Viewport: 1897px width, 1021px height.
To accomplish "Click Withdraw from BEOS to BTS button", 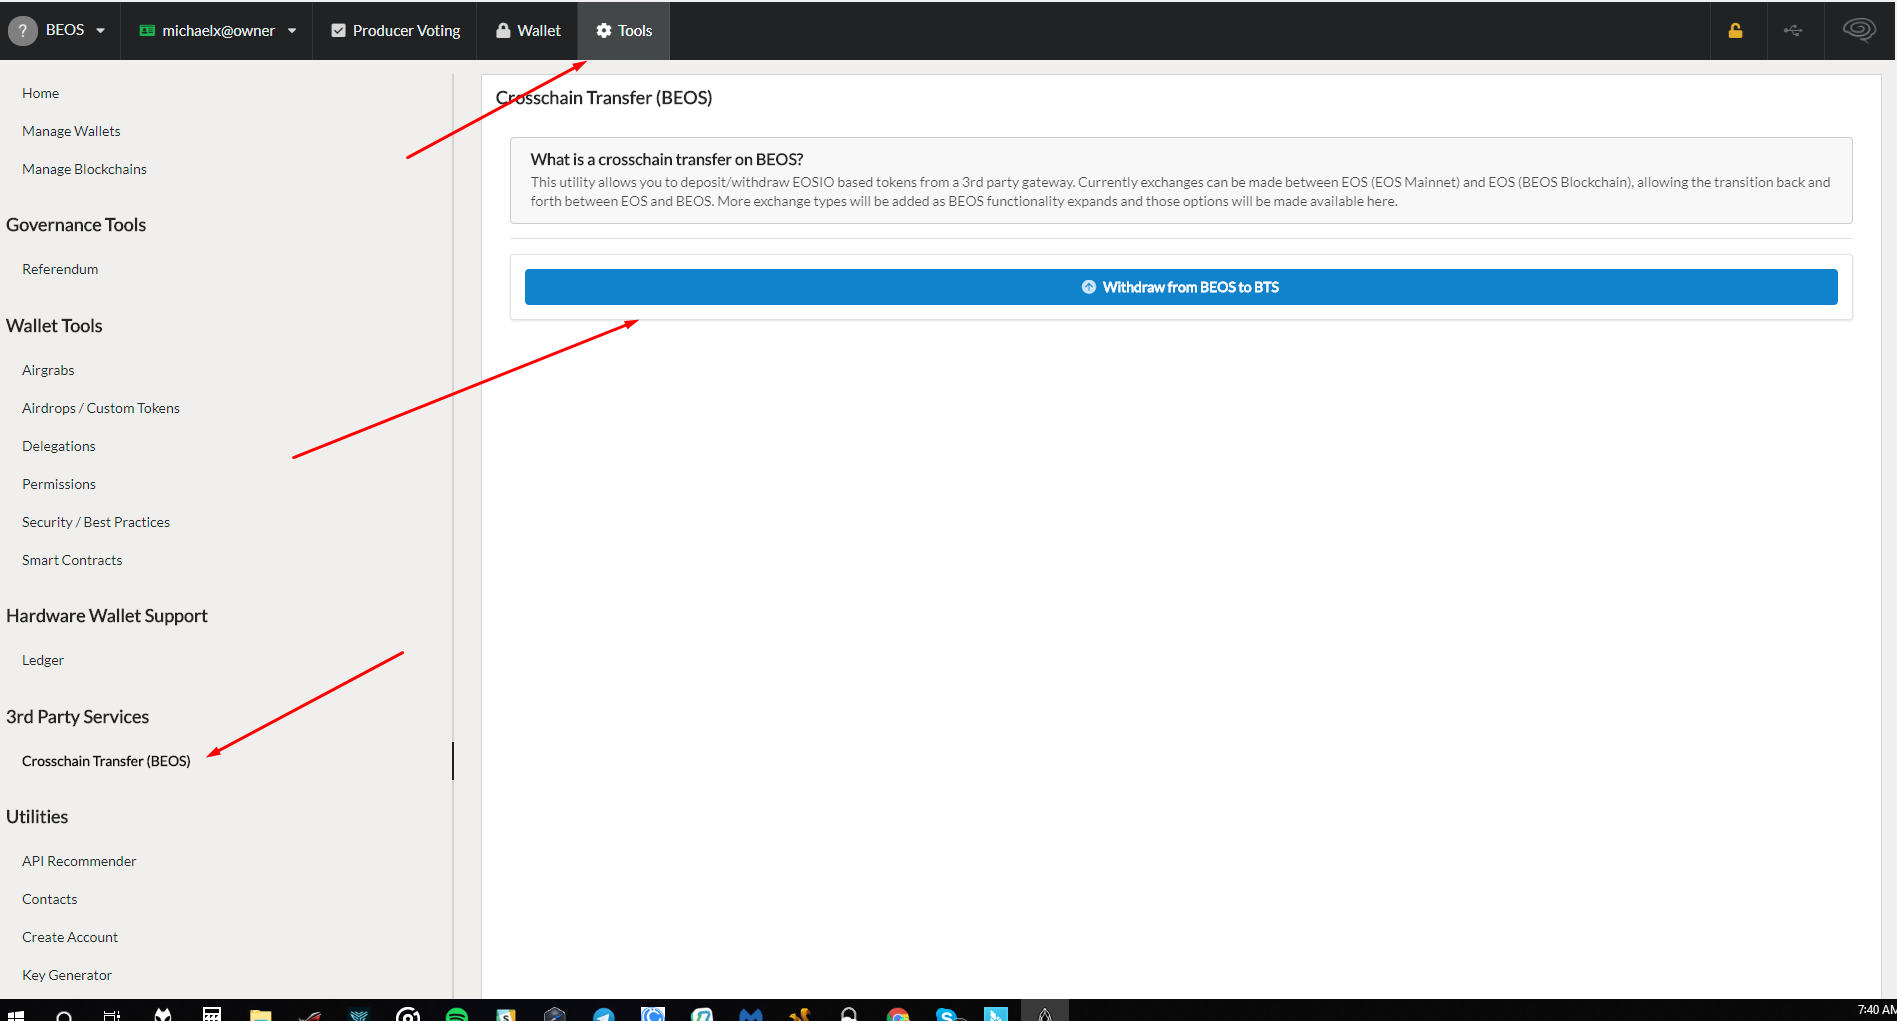I will click(1181, 287).
